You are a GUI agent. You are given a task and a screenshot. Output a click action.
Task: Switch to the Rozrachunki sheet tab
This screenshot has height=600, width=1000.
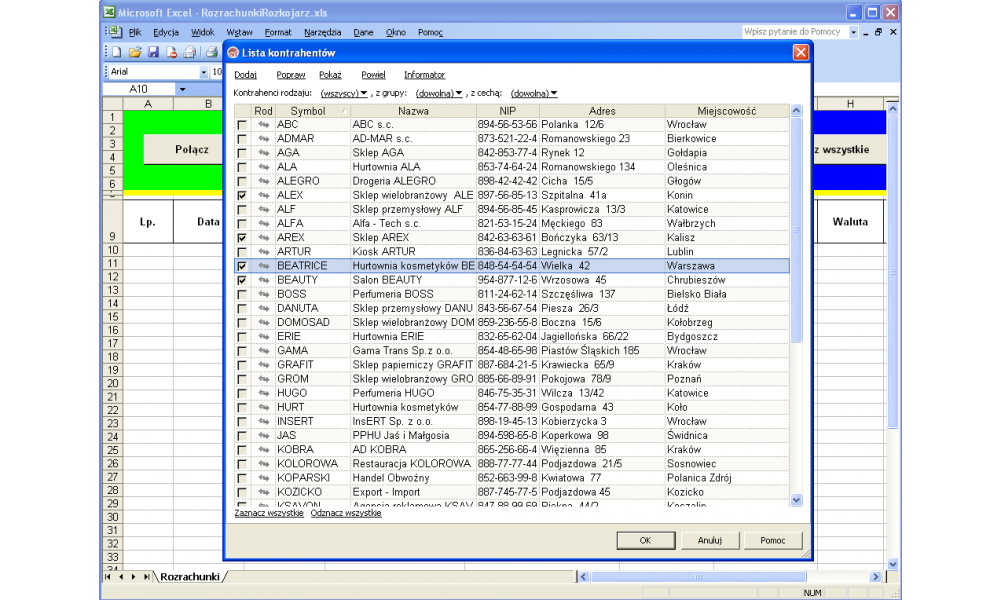(x=190, y=576)
